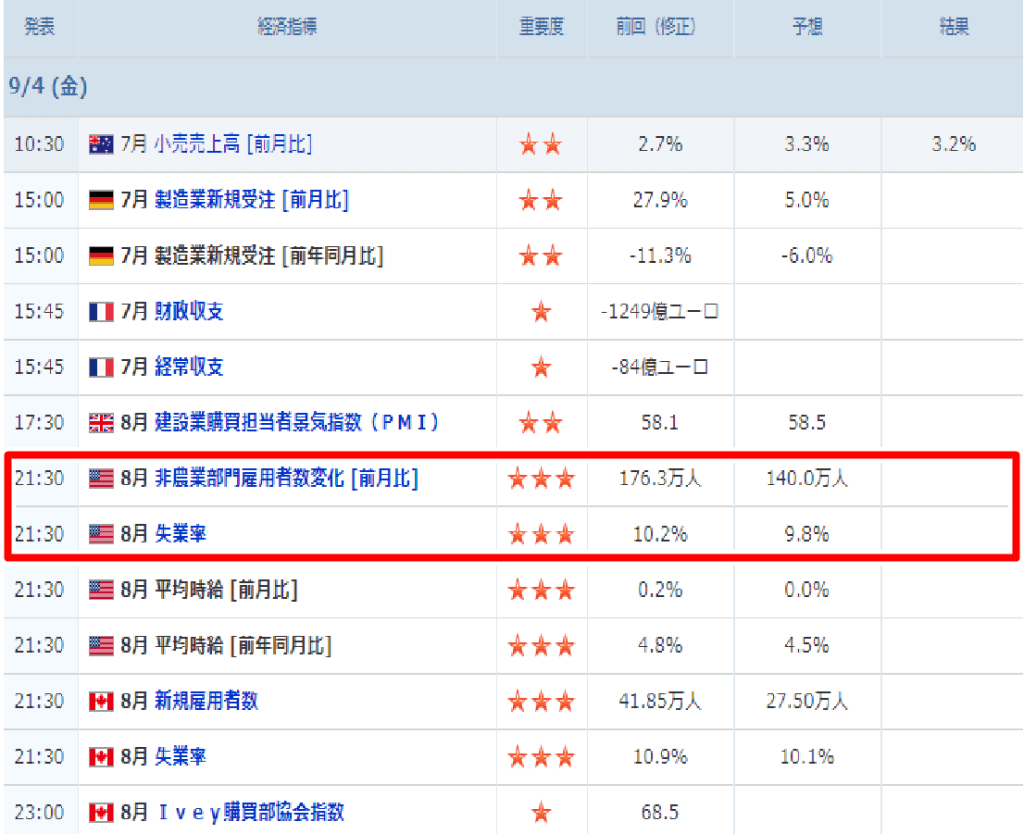This screenshot has width=1024, height=834.
Task: Click the single star on 経常収支 row
Action: [x=541, y=368]
